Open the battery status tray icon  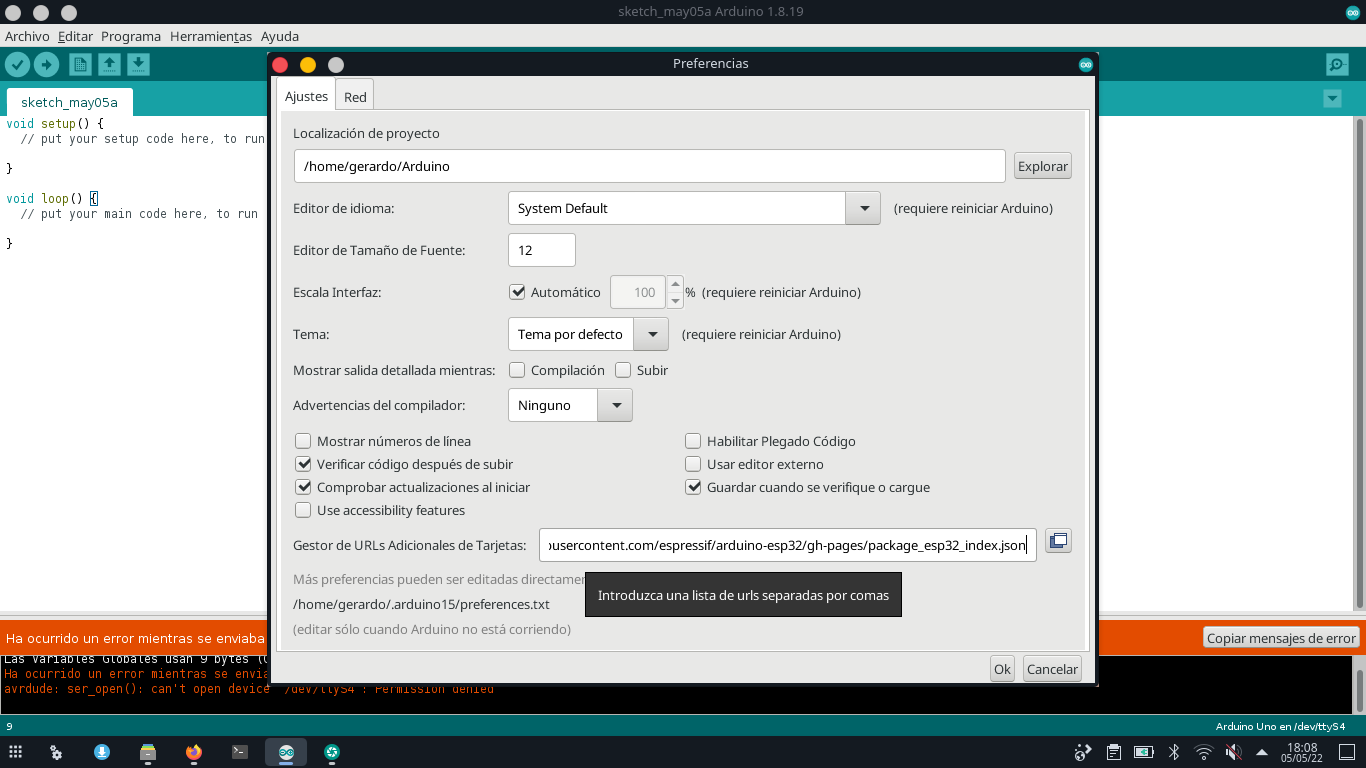[1143, 752]
